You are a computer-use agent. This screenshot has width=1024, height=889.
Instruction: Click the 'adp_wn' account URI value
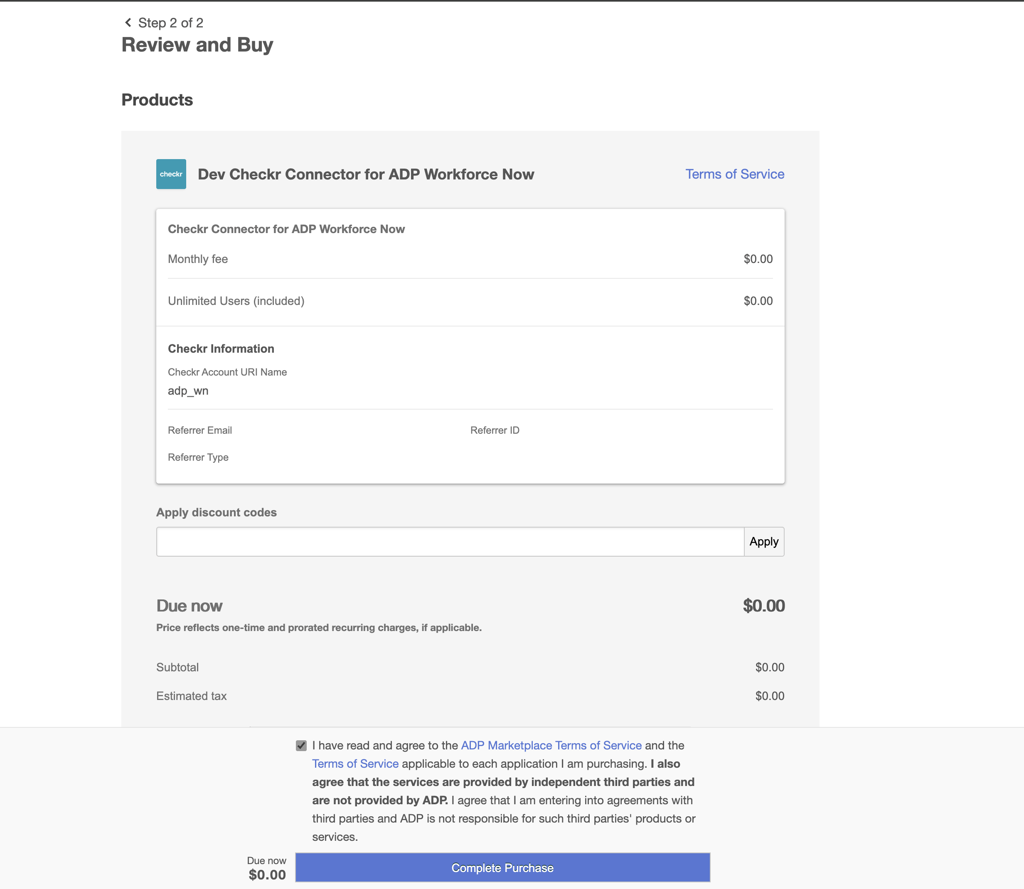[188, 391]
